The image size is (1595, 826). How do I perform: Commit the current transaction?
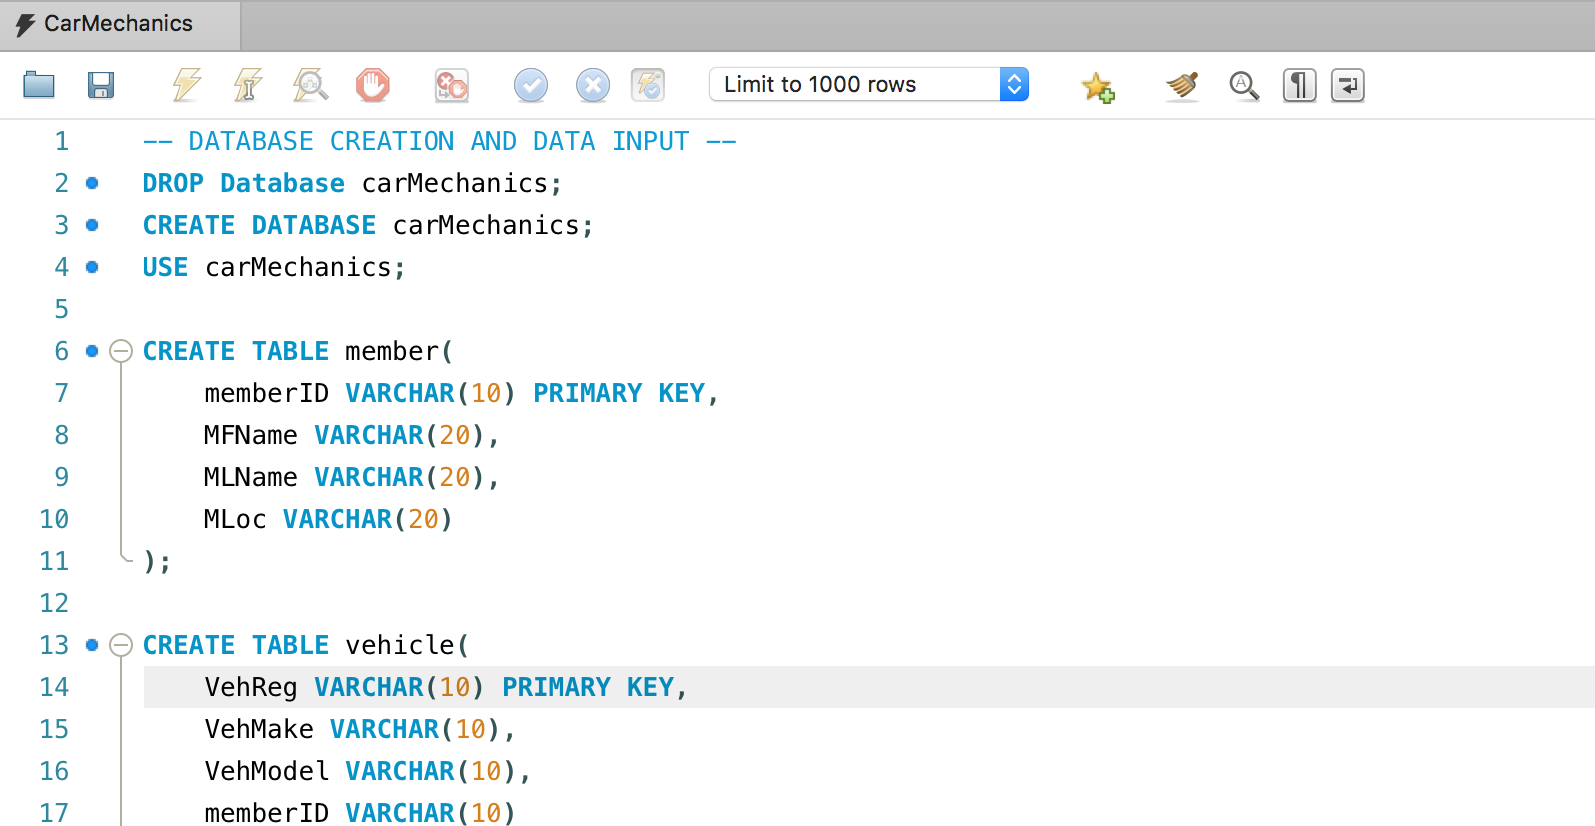point(530,85)
